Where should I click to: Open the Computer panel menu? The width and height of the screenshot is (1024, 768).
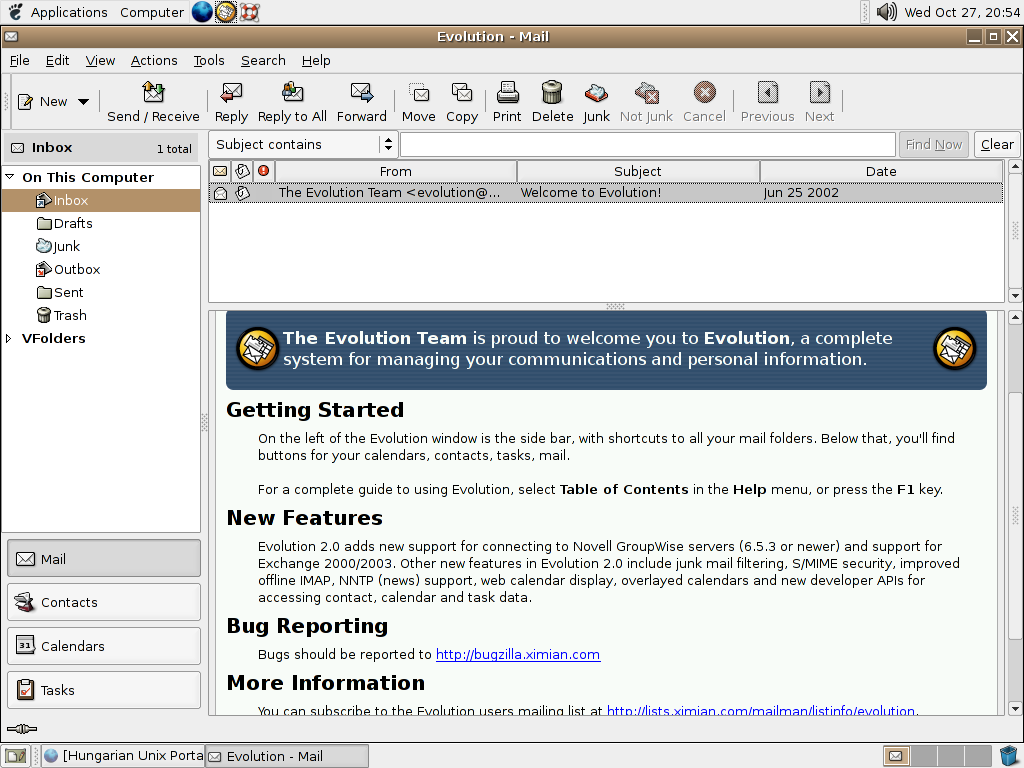(x=152, y=12)
